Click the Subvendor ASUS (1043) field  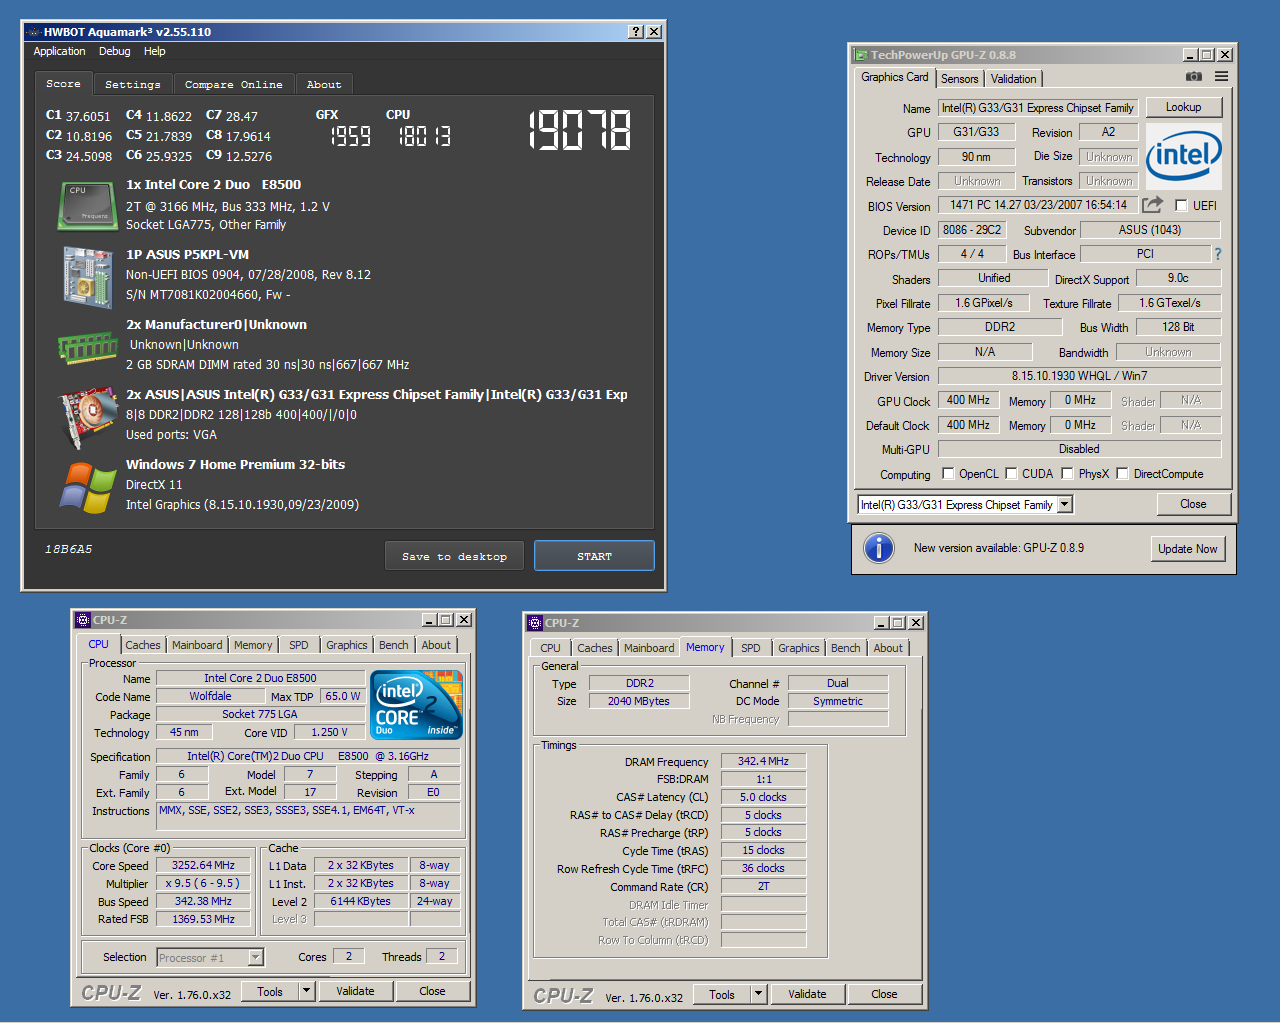(x=1150, y=230)
